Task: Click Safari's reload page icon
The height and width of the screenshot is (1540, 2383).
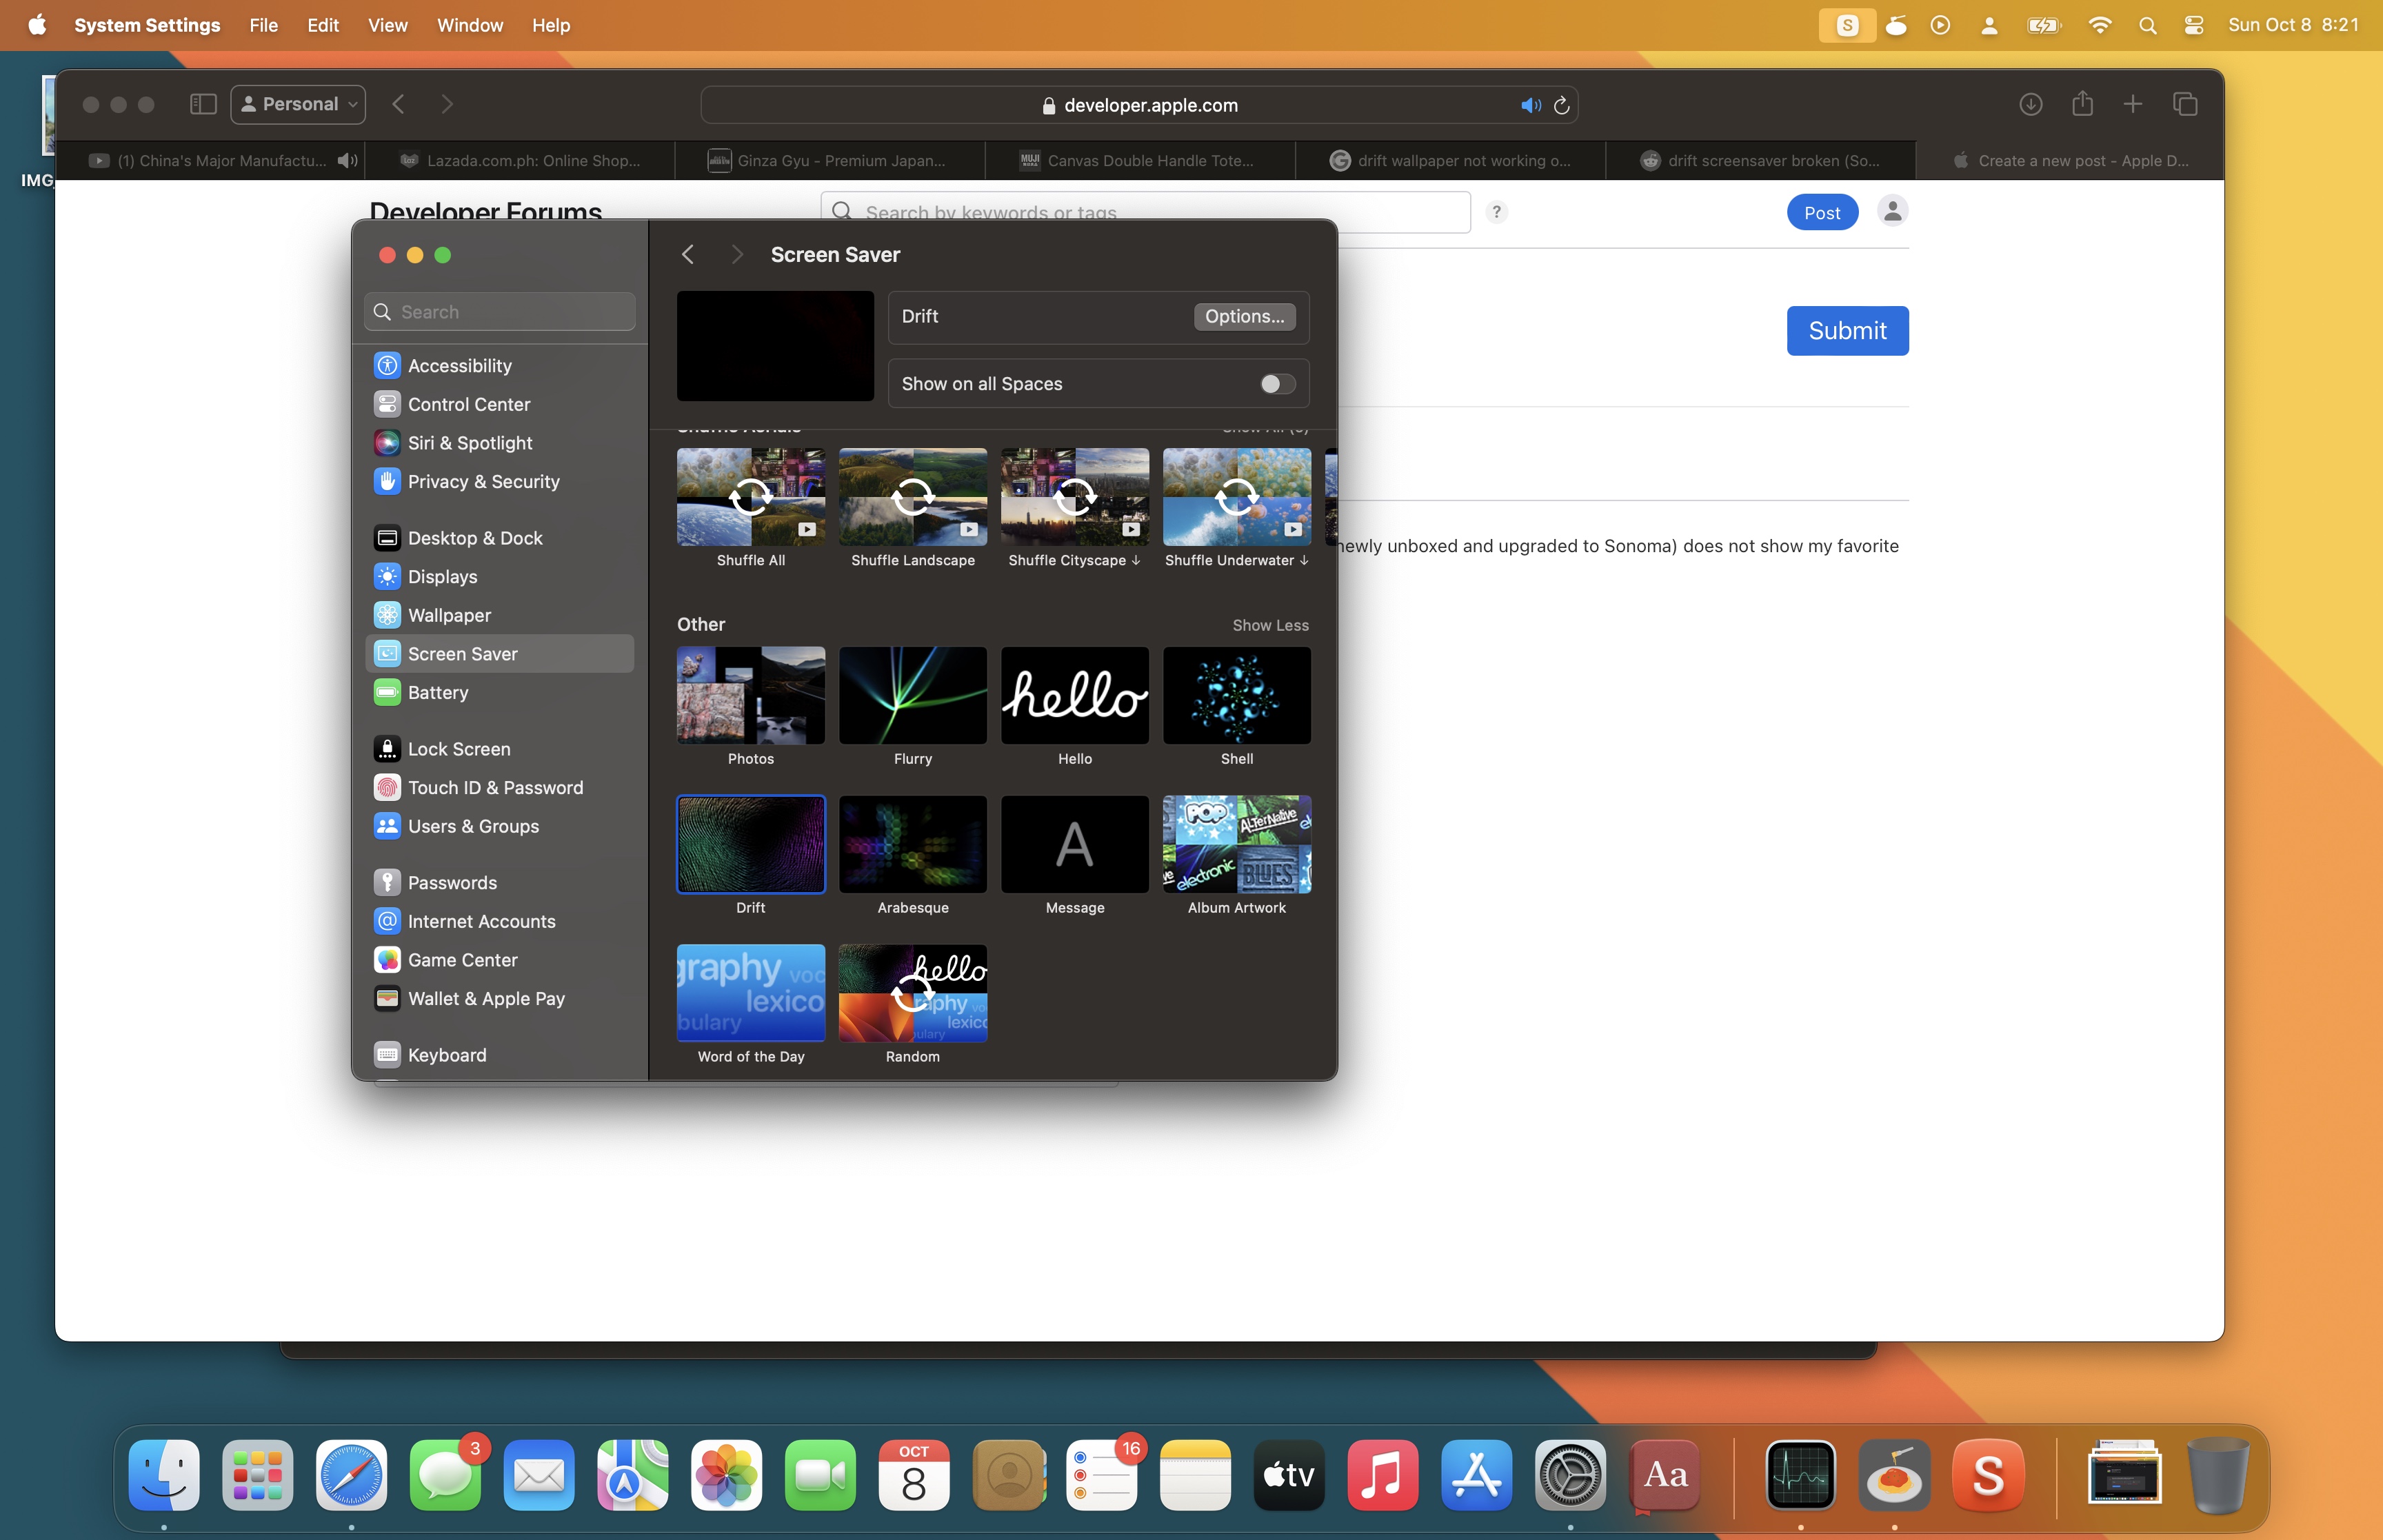Action: [1561, 105]
